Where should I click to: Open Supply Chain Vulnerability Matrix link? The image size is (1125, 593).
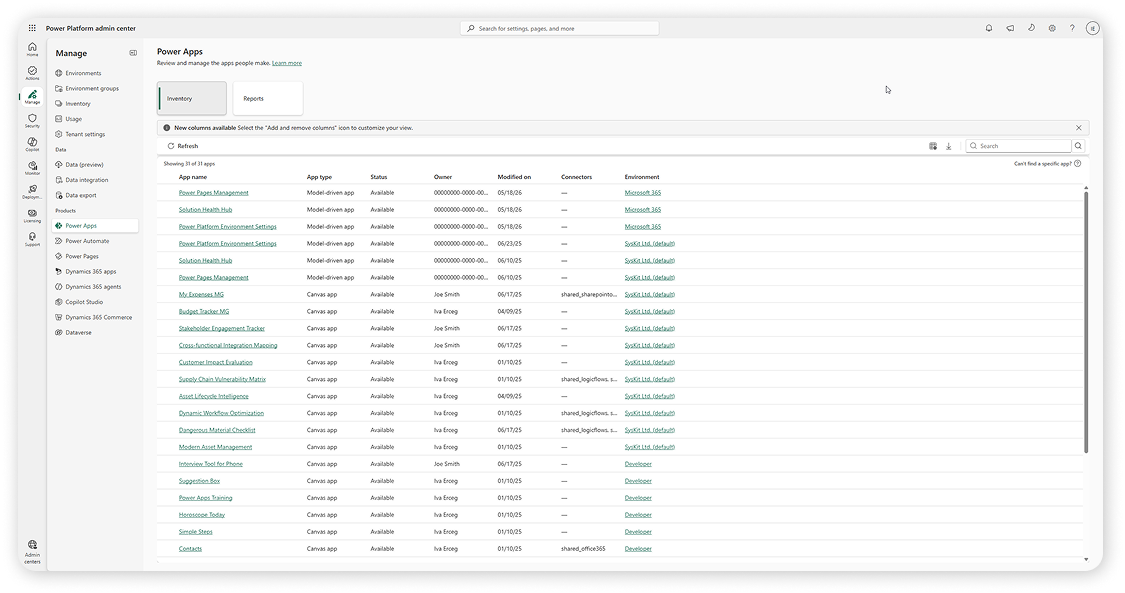(222, 379)
